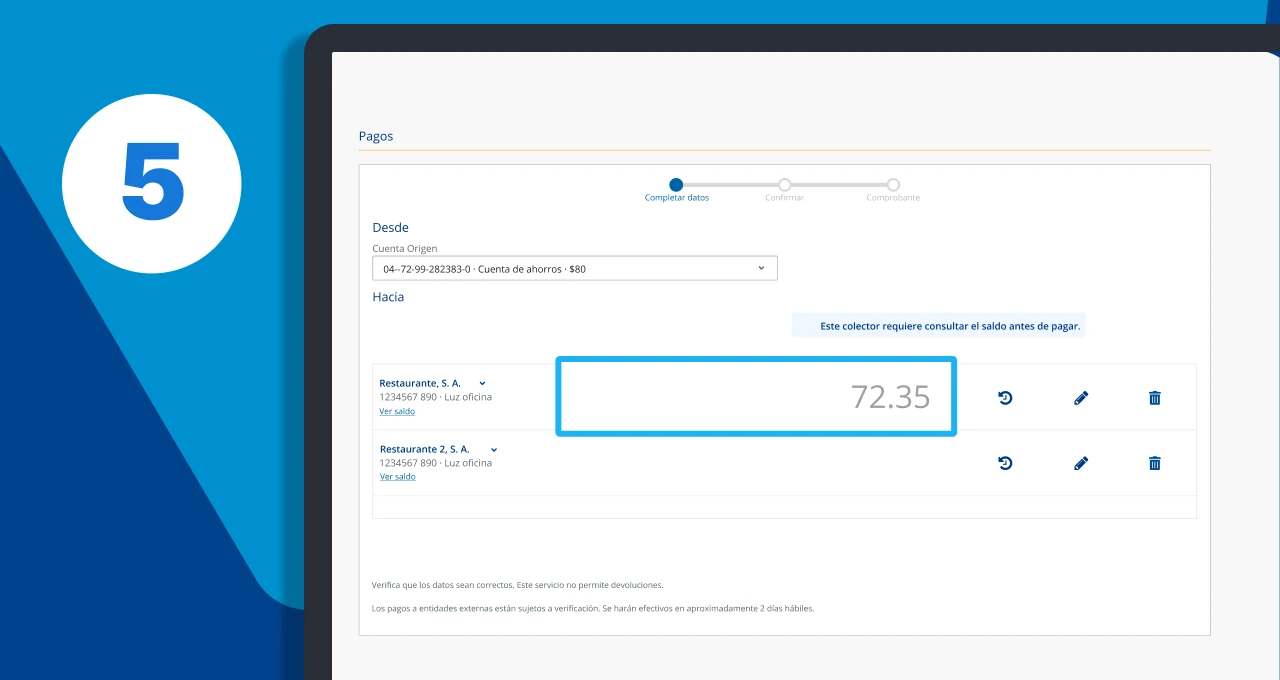Open Ver saldo link under Restaurante 2, S. A.

pos(397,477)
